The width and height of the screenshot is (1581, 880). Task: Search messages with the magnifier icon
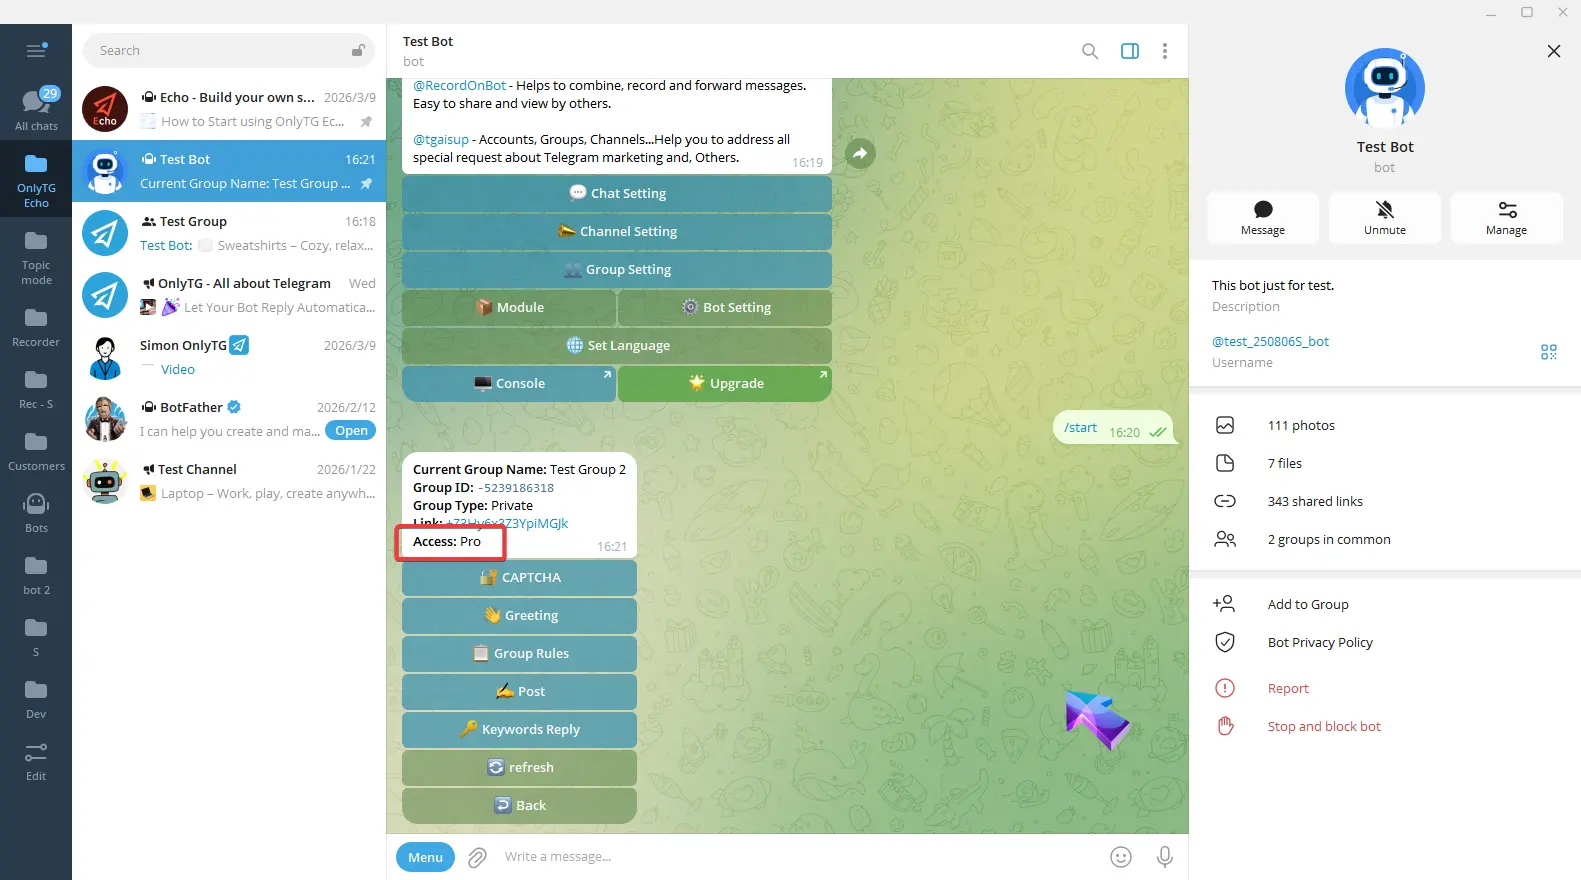[1090, 51]
